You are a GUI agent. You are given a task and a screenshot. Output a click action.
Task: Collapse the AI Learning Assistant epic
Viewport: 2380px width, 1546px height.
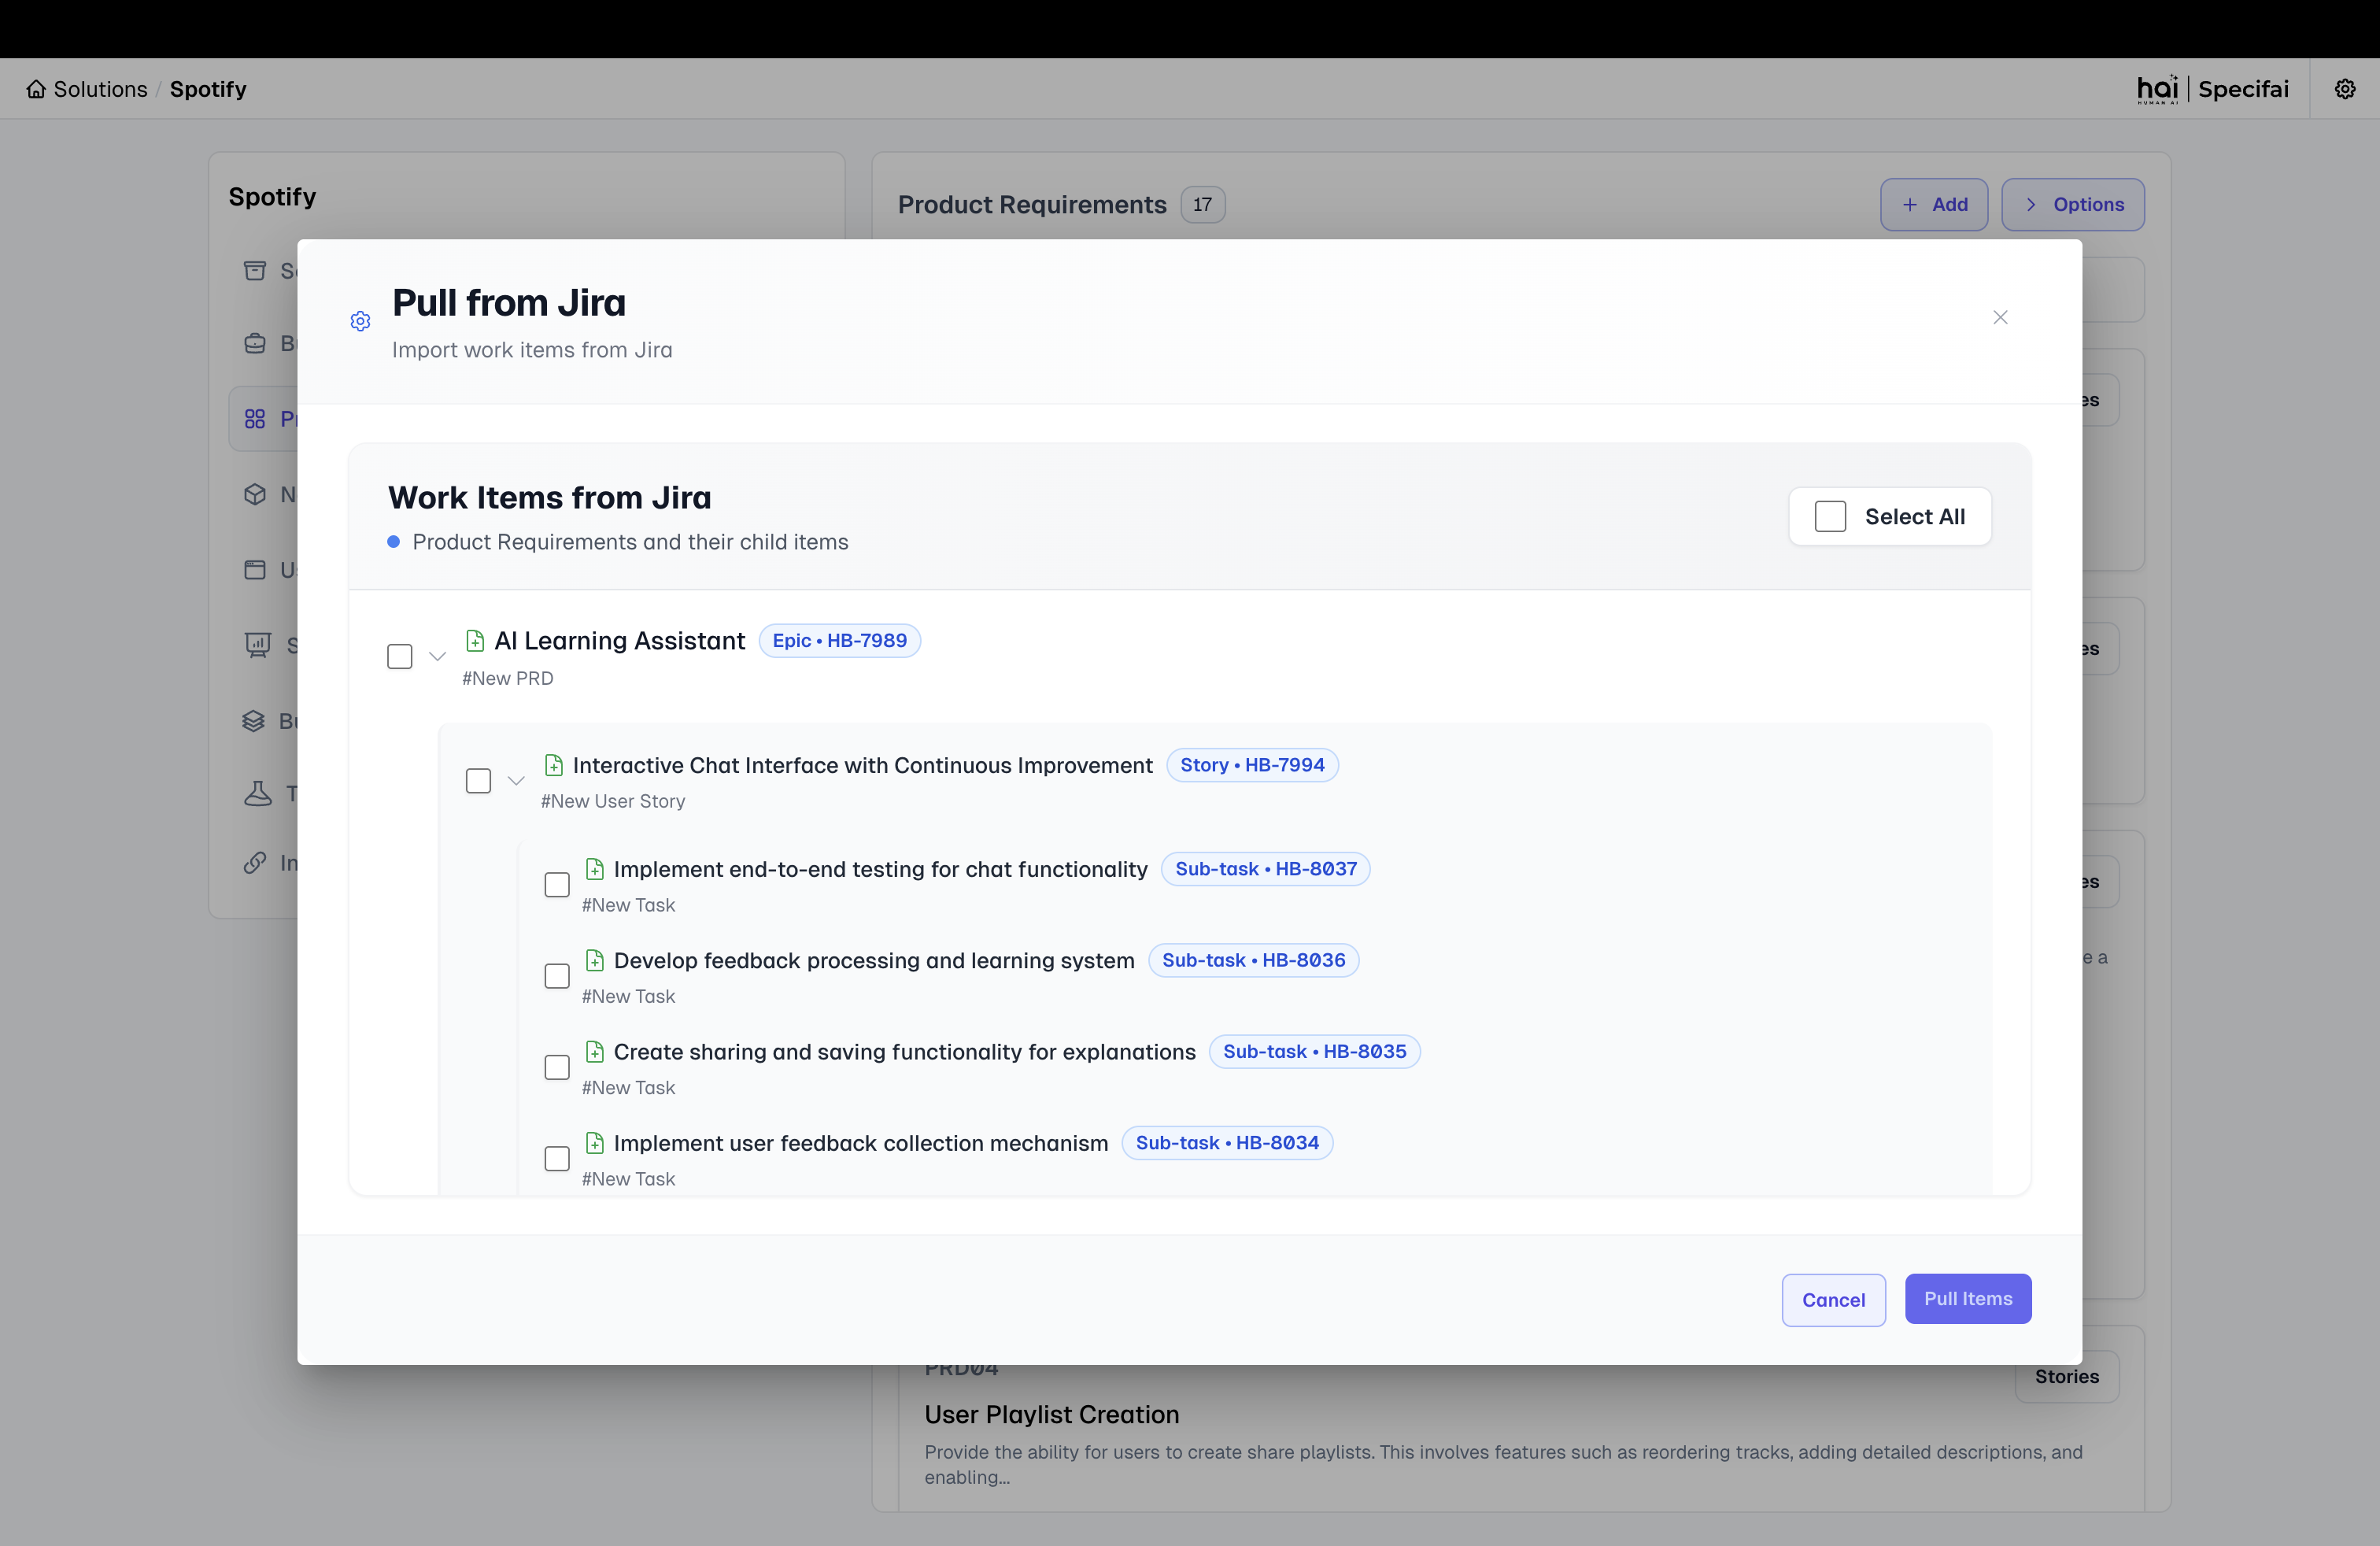pyautogui.click(x=437, y=656)
